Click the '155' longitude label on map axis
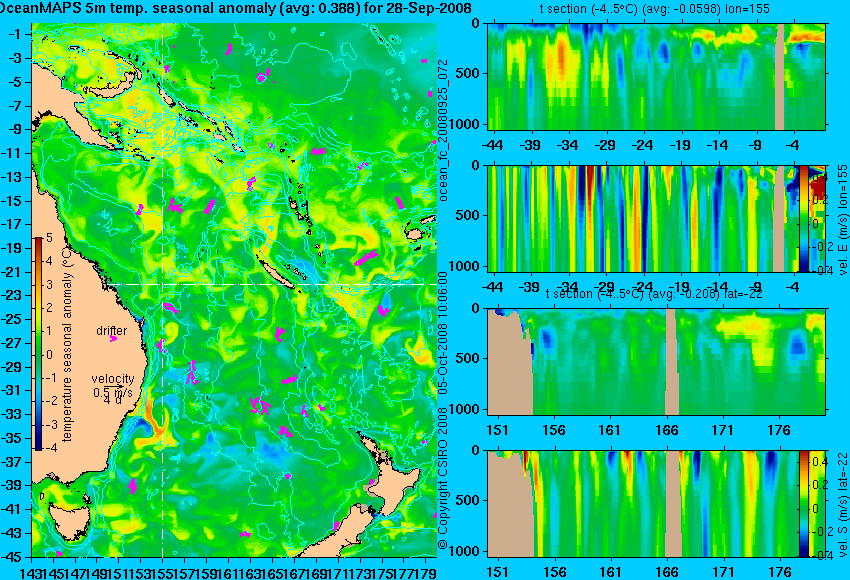This screenshot has width=850, height=580. click(163, 572)
